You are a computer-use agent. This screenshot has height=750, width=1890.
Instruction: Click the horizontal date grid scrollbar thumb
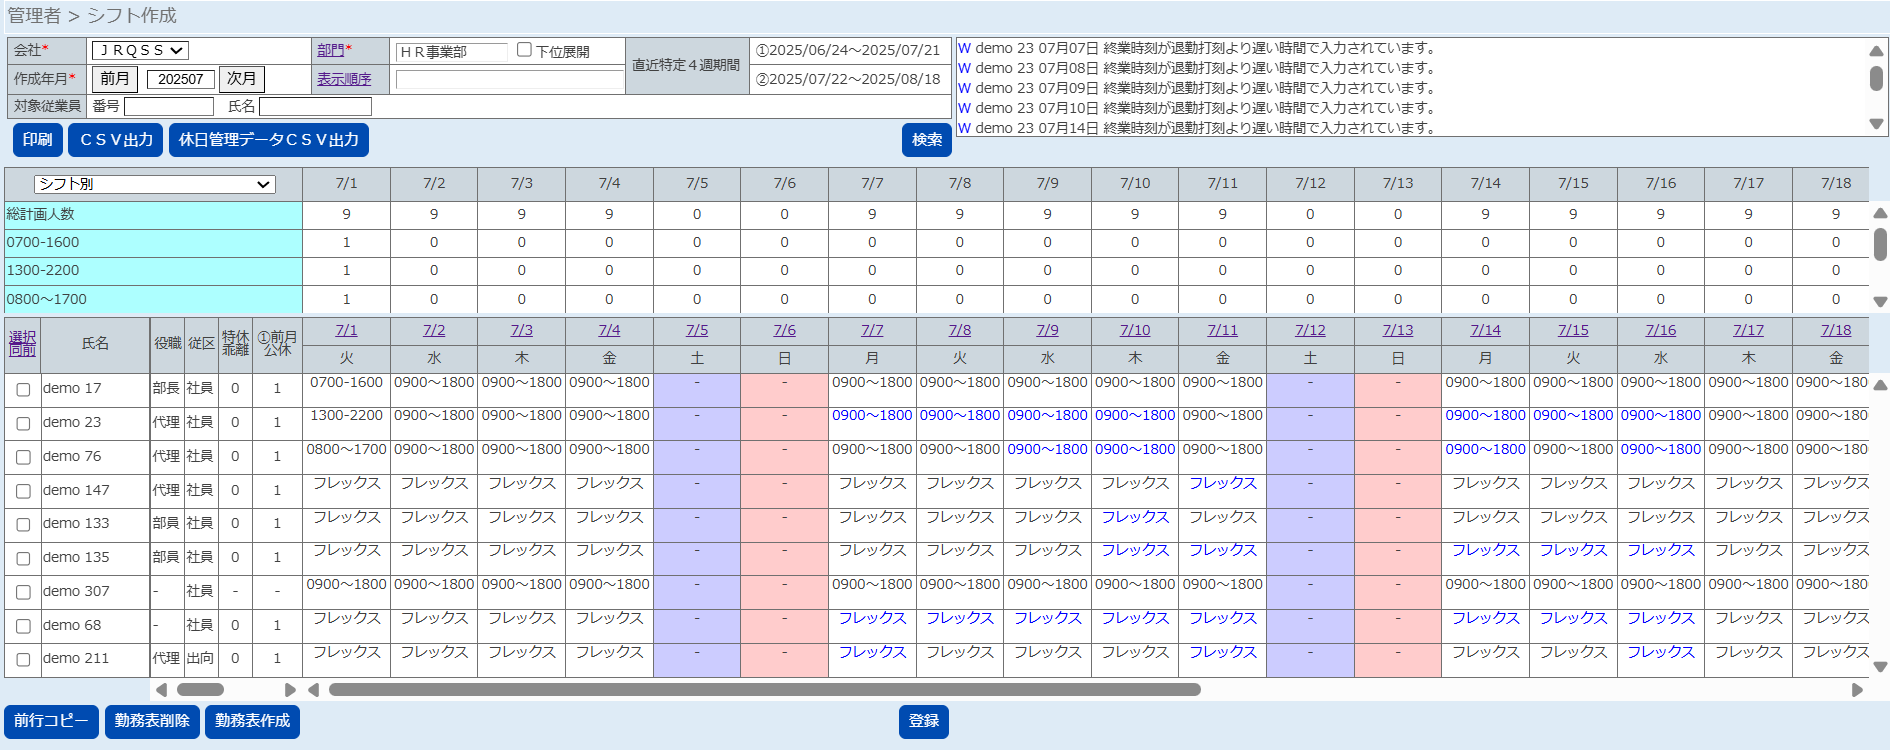764,690
